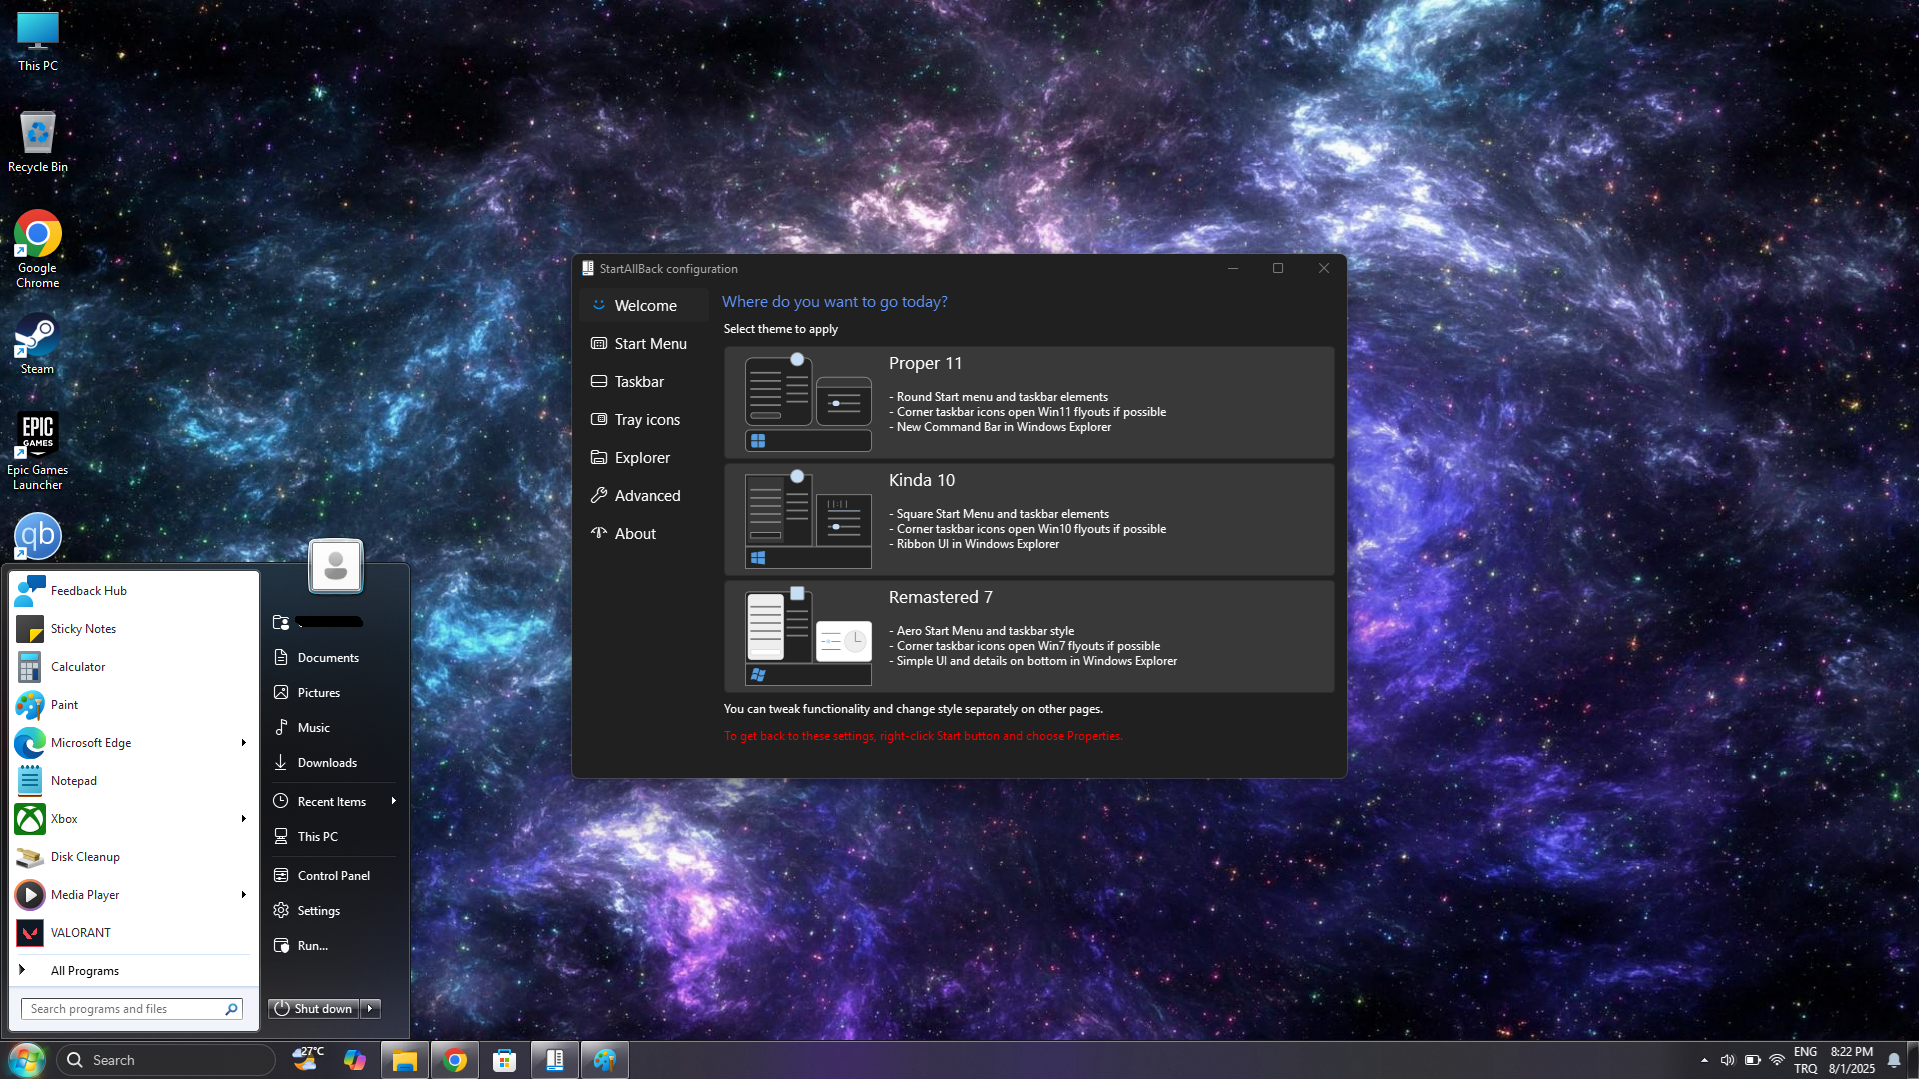Viewport: 1919px width, 1079px height.
Task: Select the This PC desktop icon
Action: pyautogui.click(x=37, y=42)
